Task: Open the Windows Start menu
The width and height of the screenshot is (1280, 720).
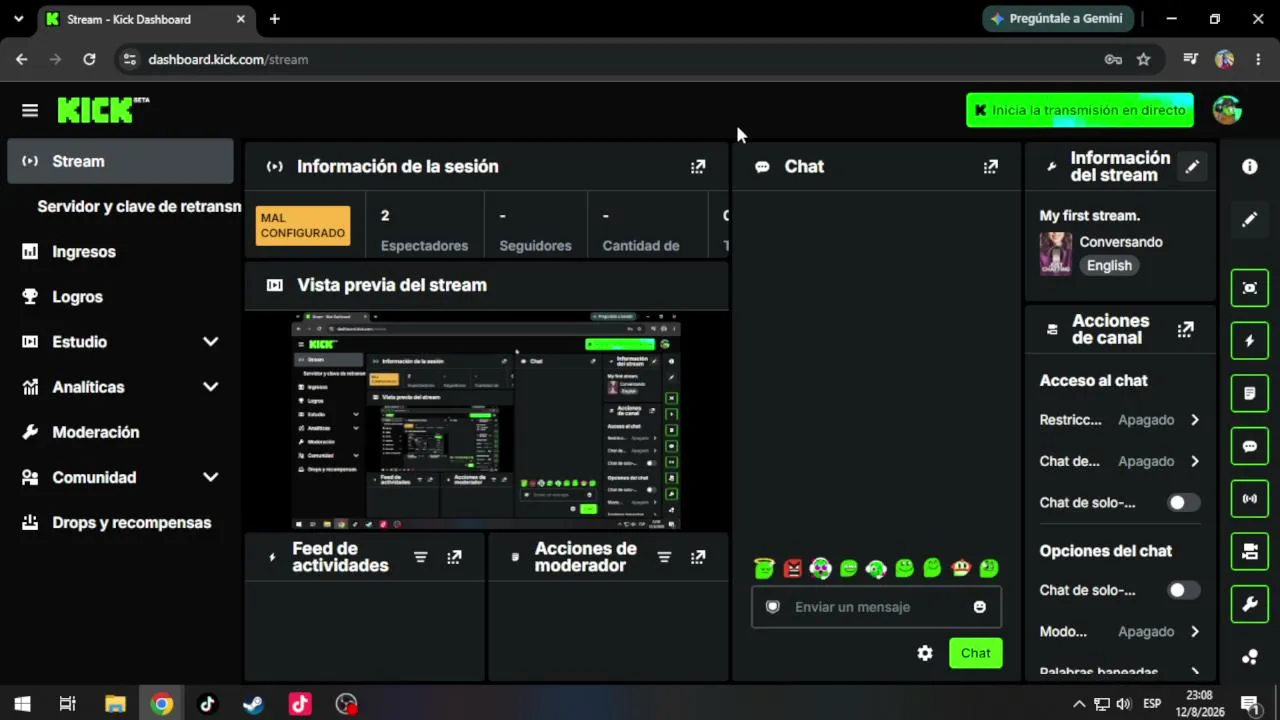Action: click(x=22, y=704)
